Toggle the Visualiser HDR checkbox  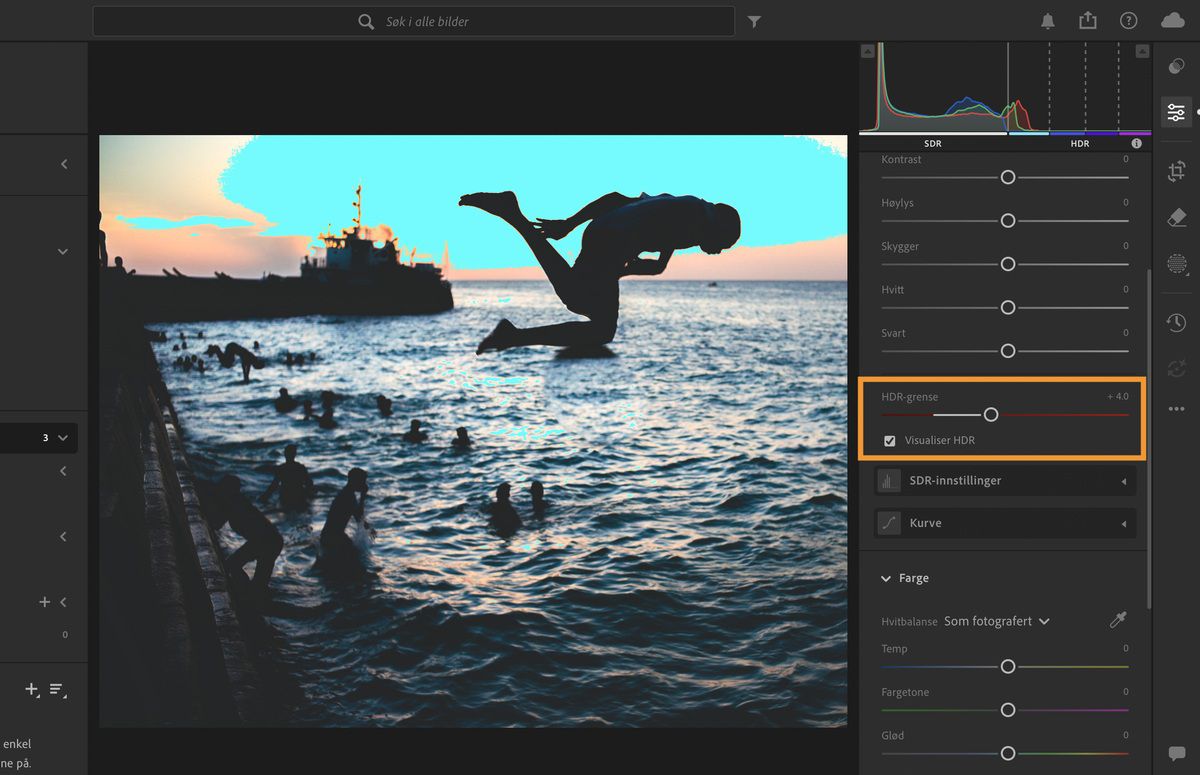point(889,440)
